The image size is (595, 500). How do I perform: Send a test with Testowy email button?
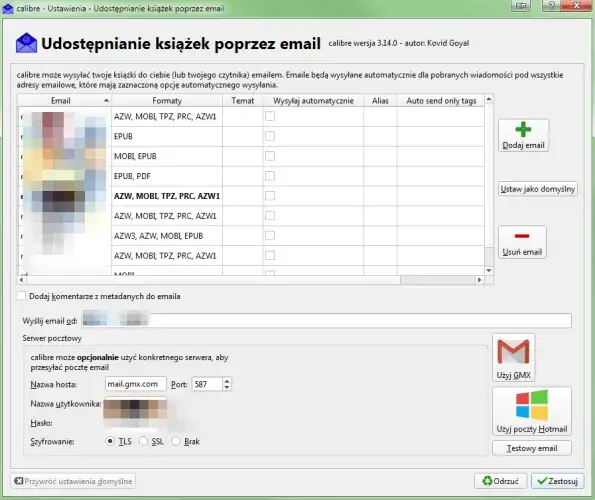click(x=532, y=448)
